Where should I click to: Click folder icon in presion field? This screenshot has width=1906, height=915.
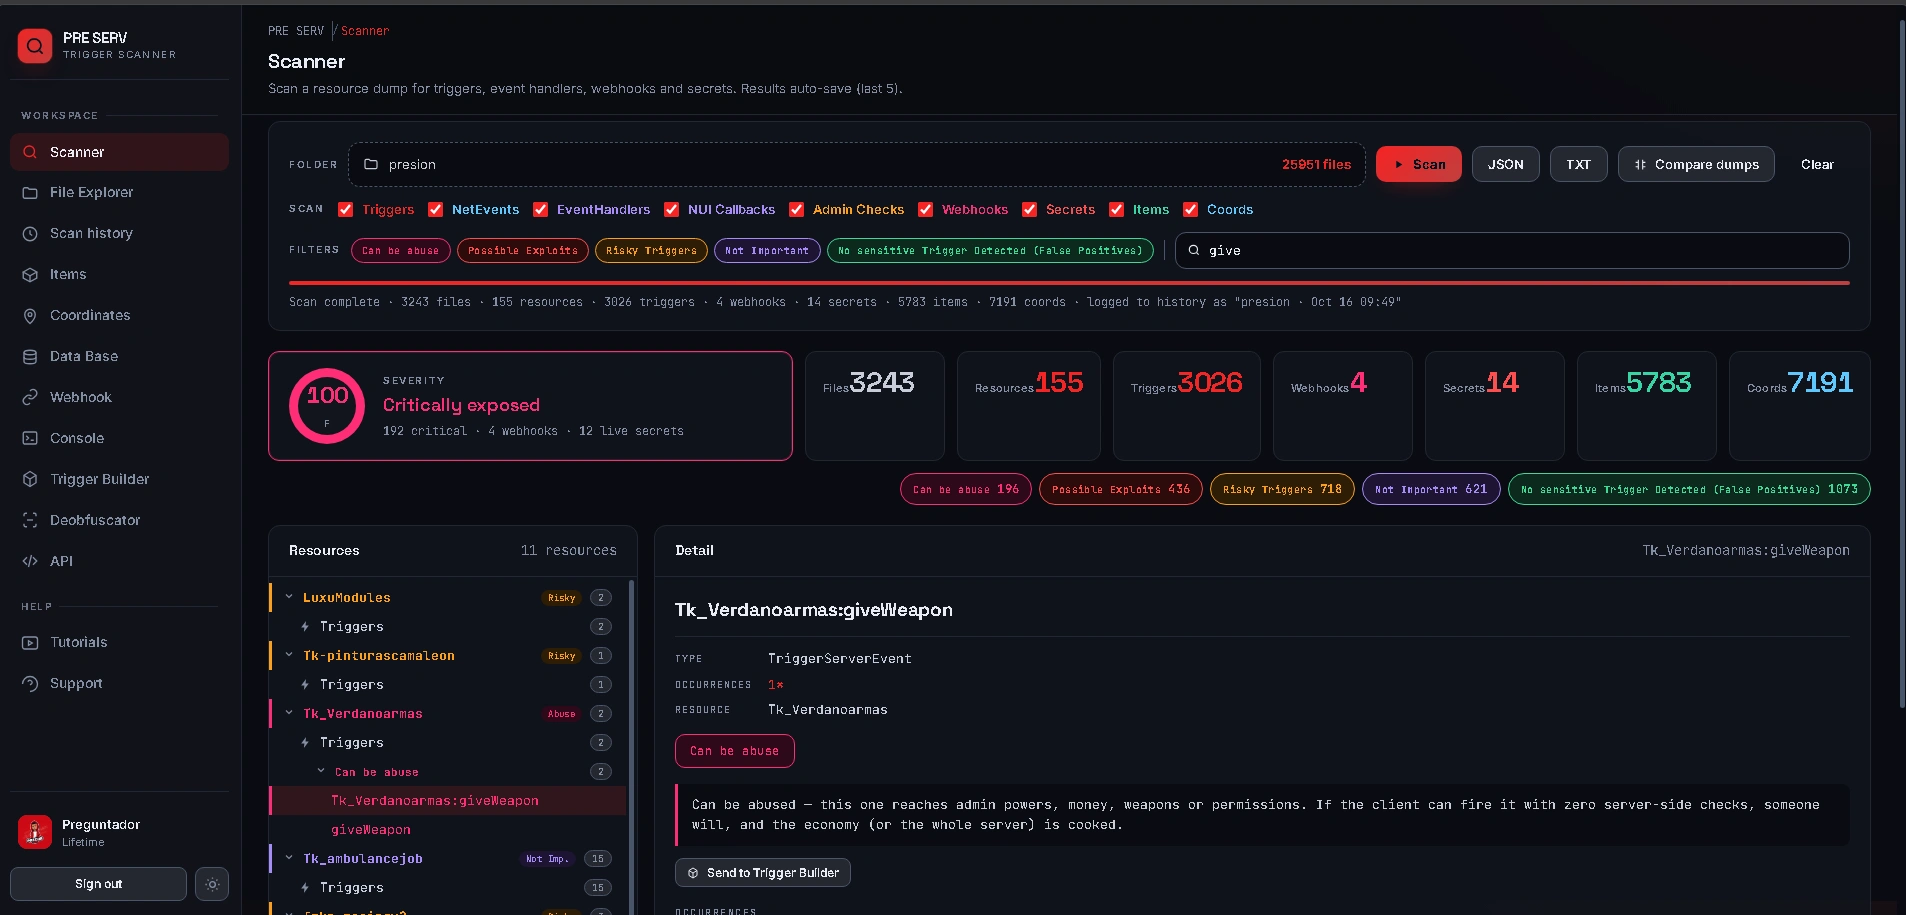pyautogui.click(x=371, y=164)
